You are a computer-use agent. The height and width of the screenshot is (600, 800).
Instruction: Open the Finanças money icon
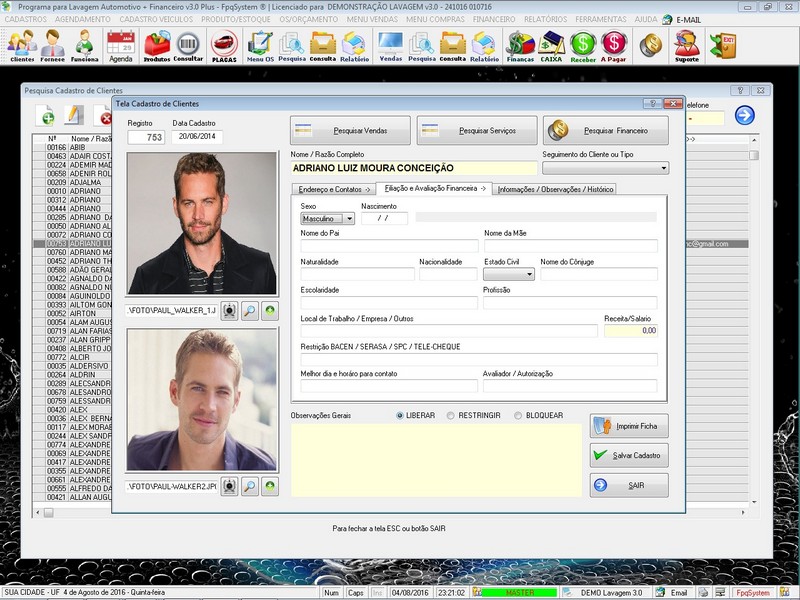click(x=520, y=46)
